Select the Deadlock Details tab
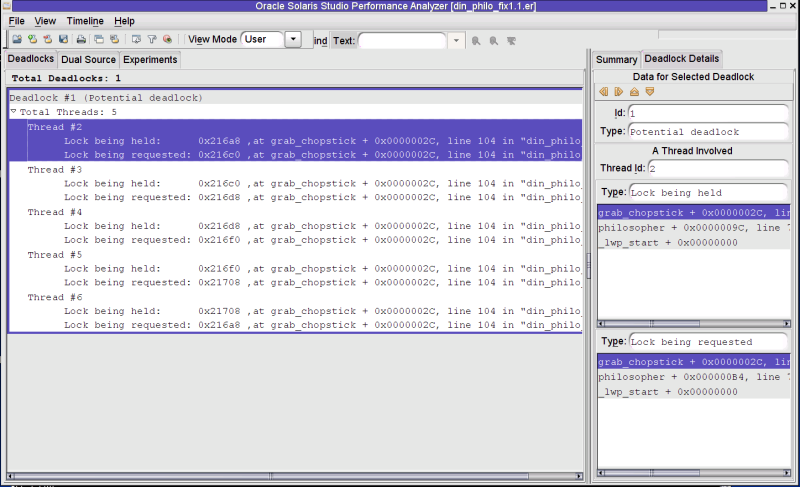 (x=682, y=59)
